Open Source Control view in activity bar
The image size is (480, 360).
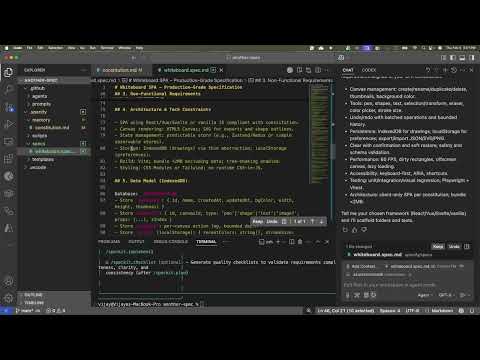click(x=9, y=107)
